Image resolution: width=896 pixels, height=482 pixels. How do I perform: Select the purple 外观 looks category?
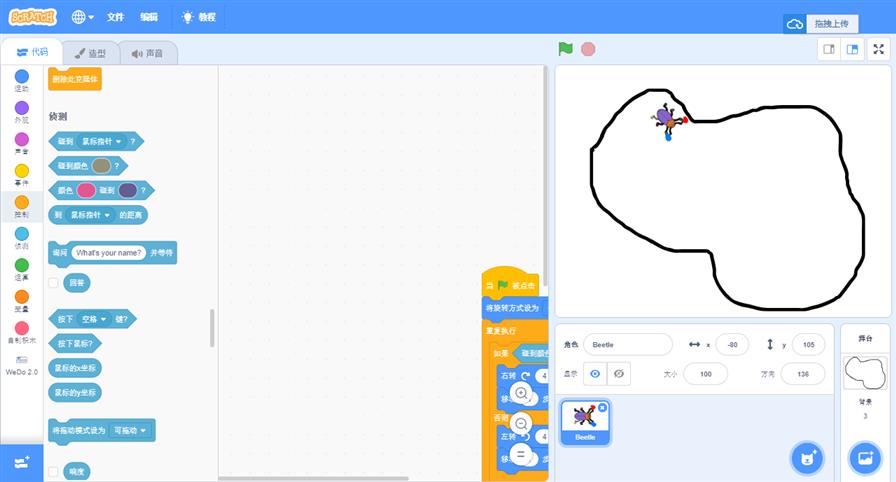[22, 112]
